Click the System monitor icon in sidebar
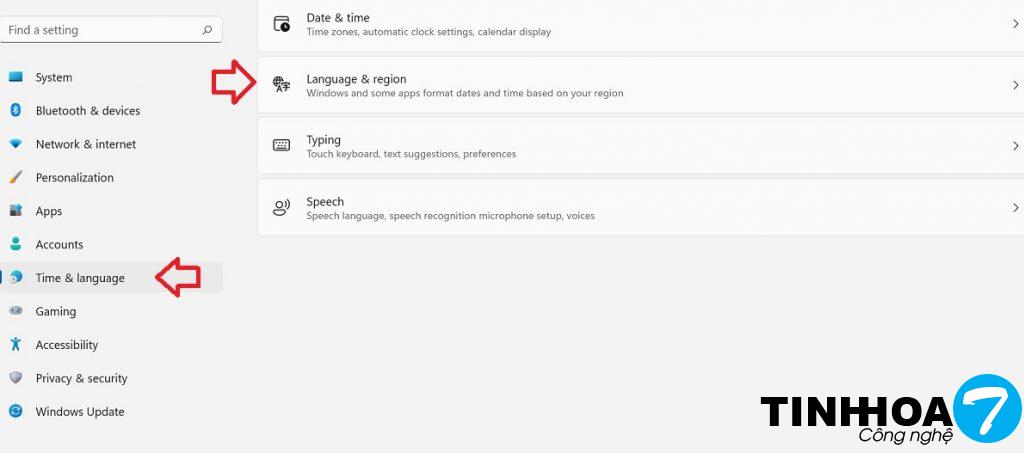The height and width of the screenshot is (453, 1024). (x=15, y=77)
